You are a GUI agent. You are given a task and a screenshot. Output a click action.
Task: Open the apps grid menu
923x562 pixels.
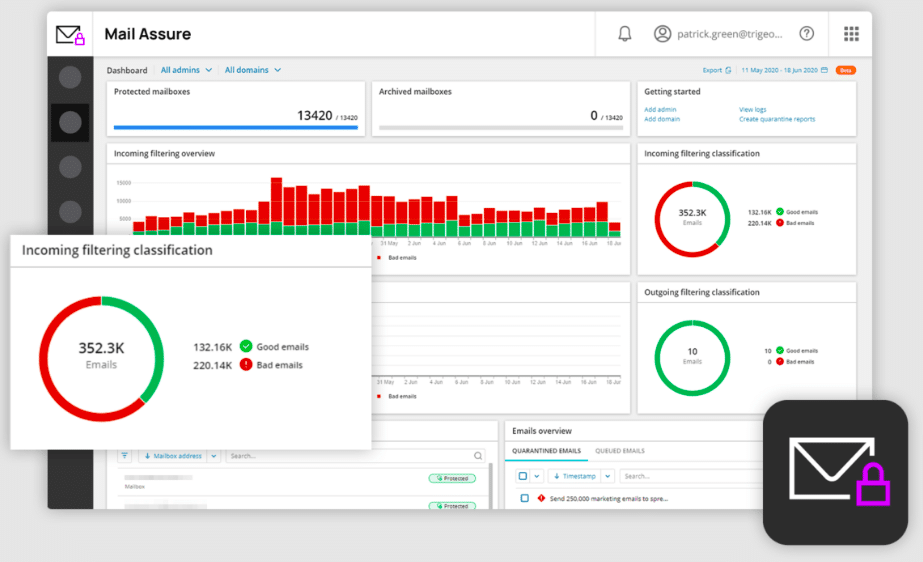851,34
